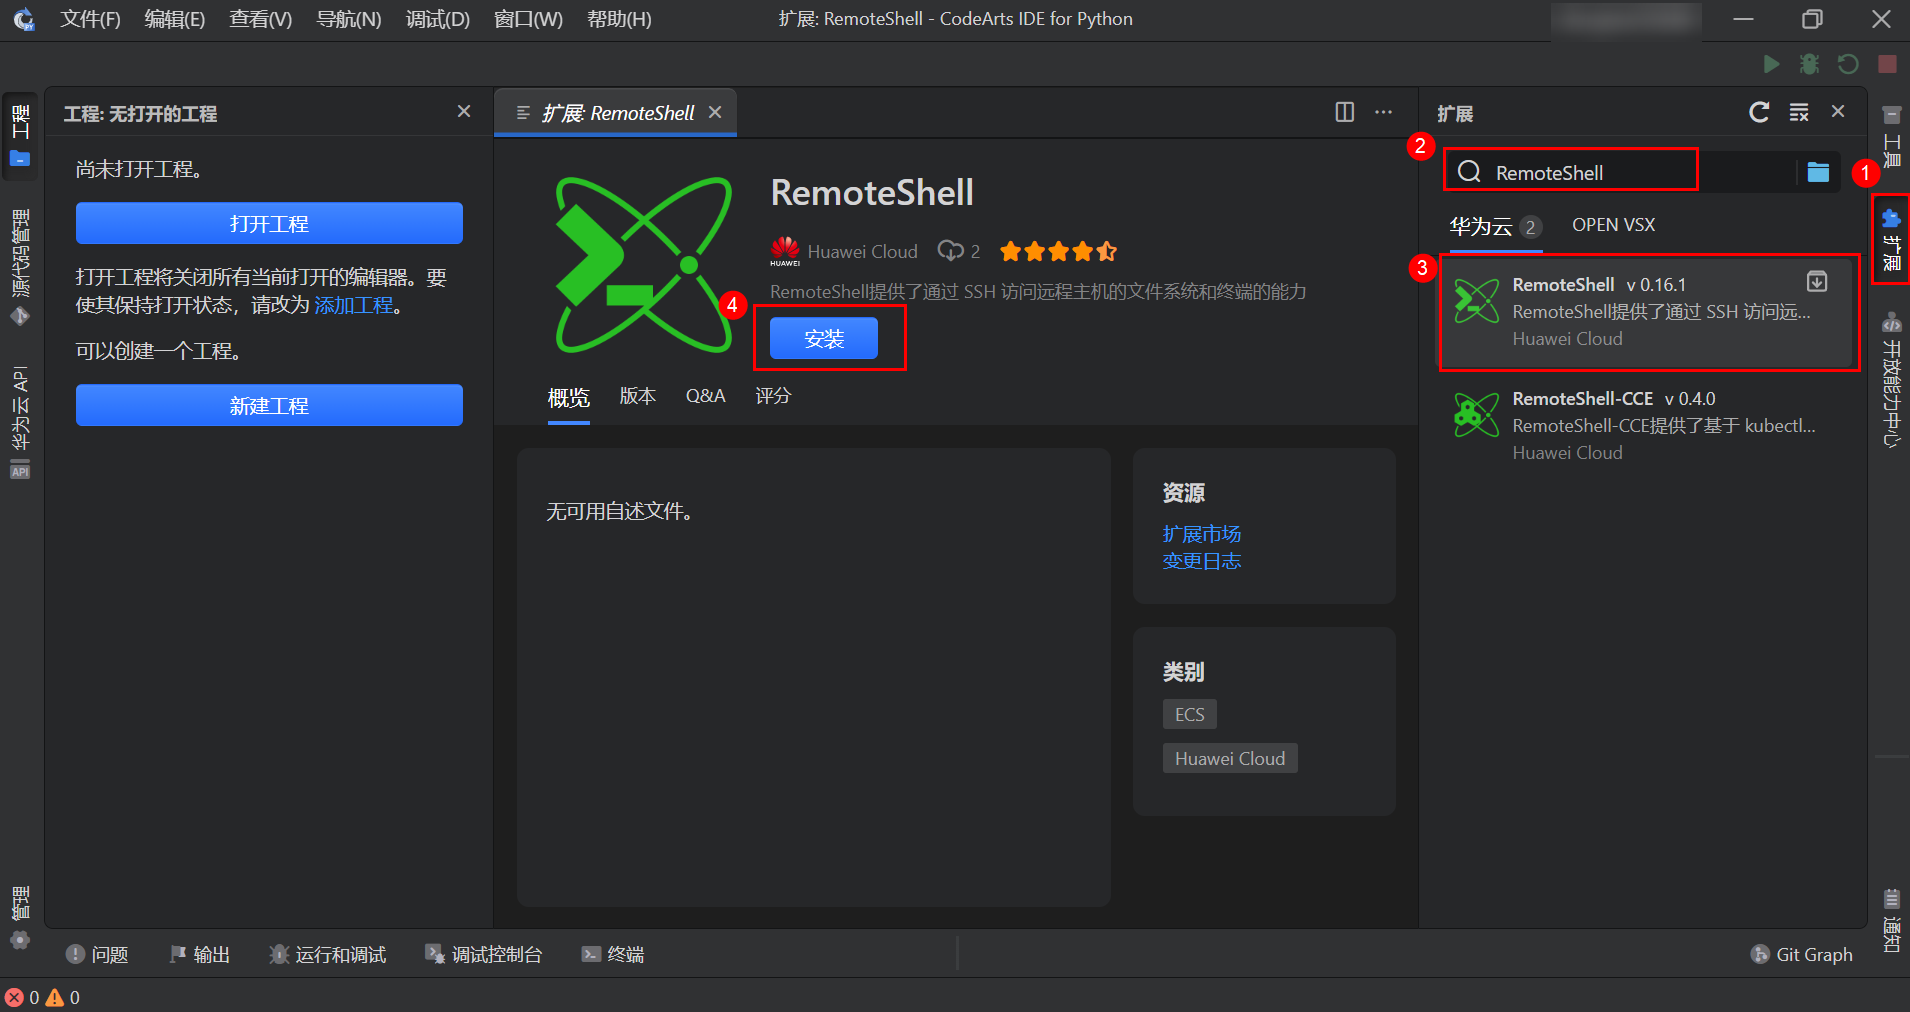Screen dimensions: 1910x1012
Task: Open the 运行和调试 panel
Action: click(x=327, y=954)
